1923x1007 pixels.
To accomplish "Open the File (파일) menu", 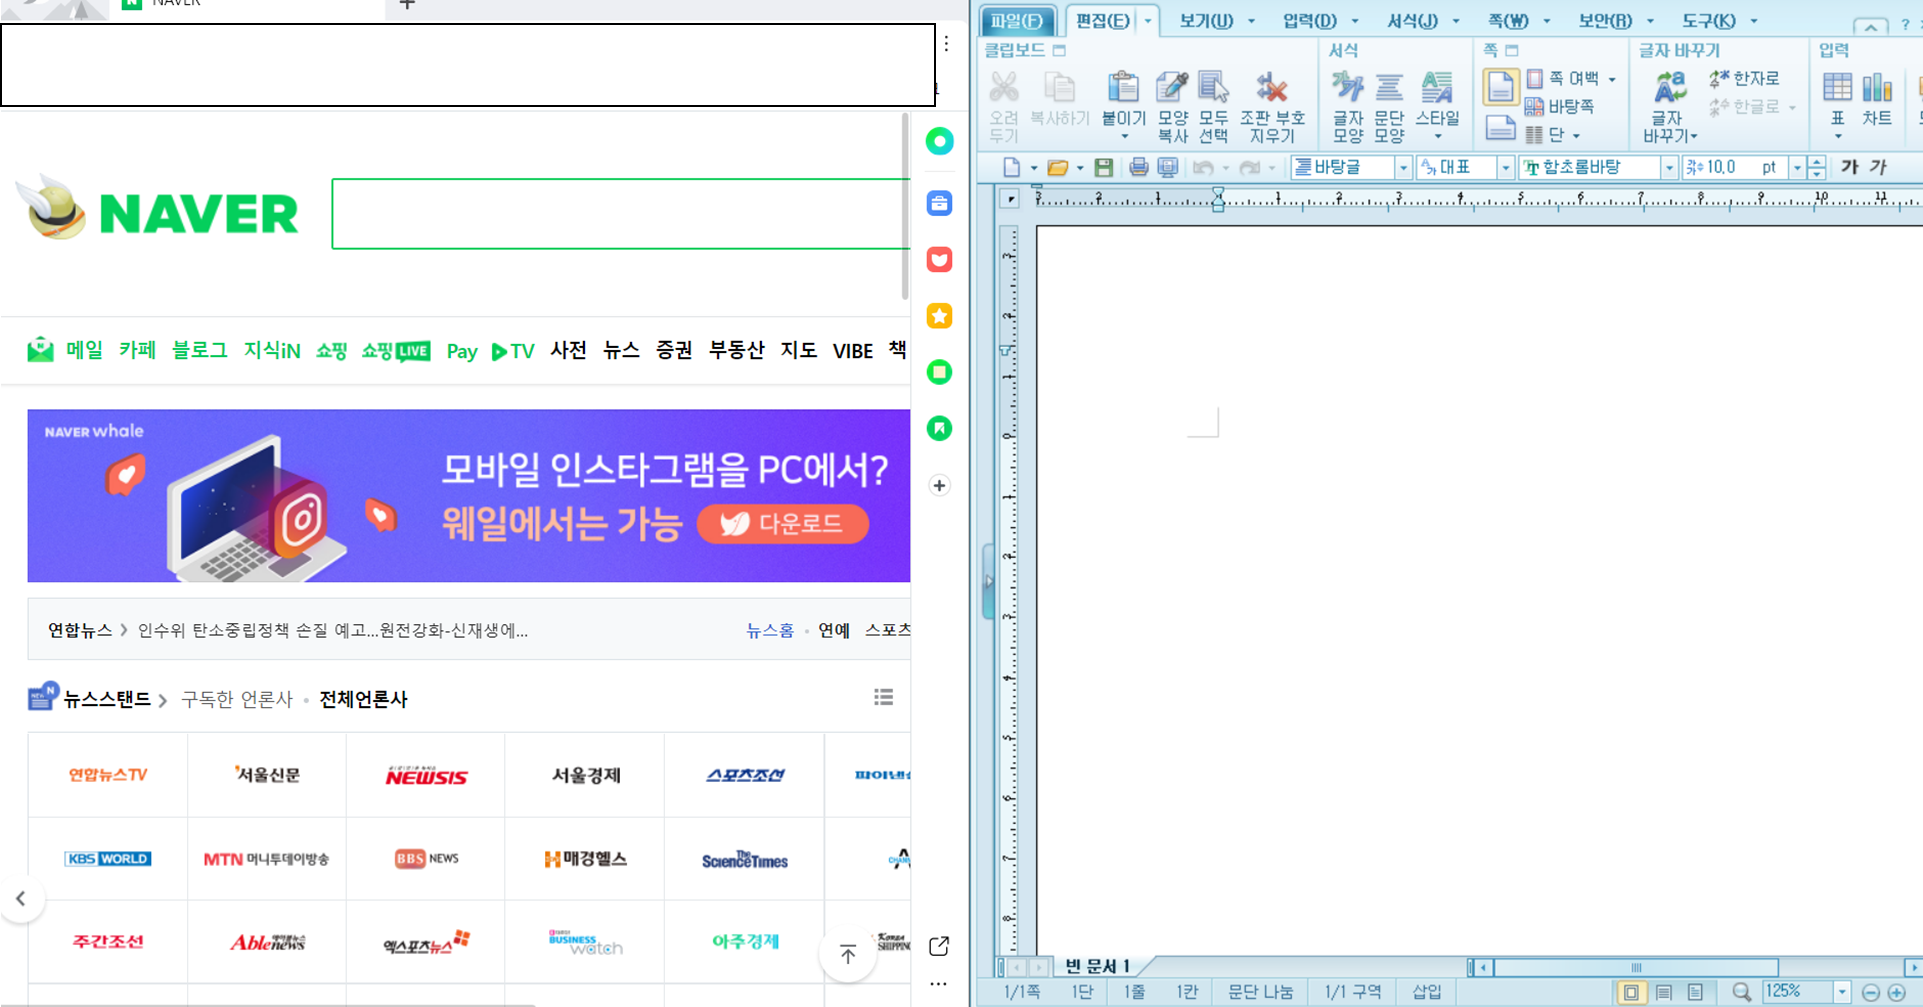I will coord(1018,21).
